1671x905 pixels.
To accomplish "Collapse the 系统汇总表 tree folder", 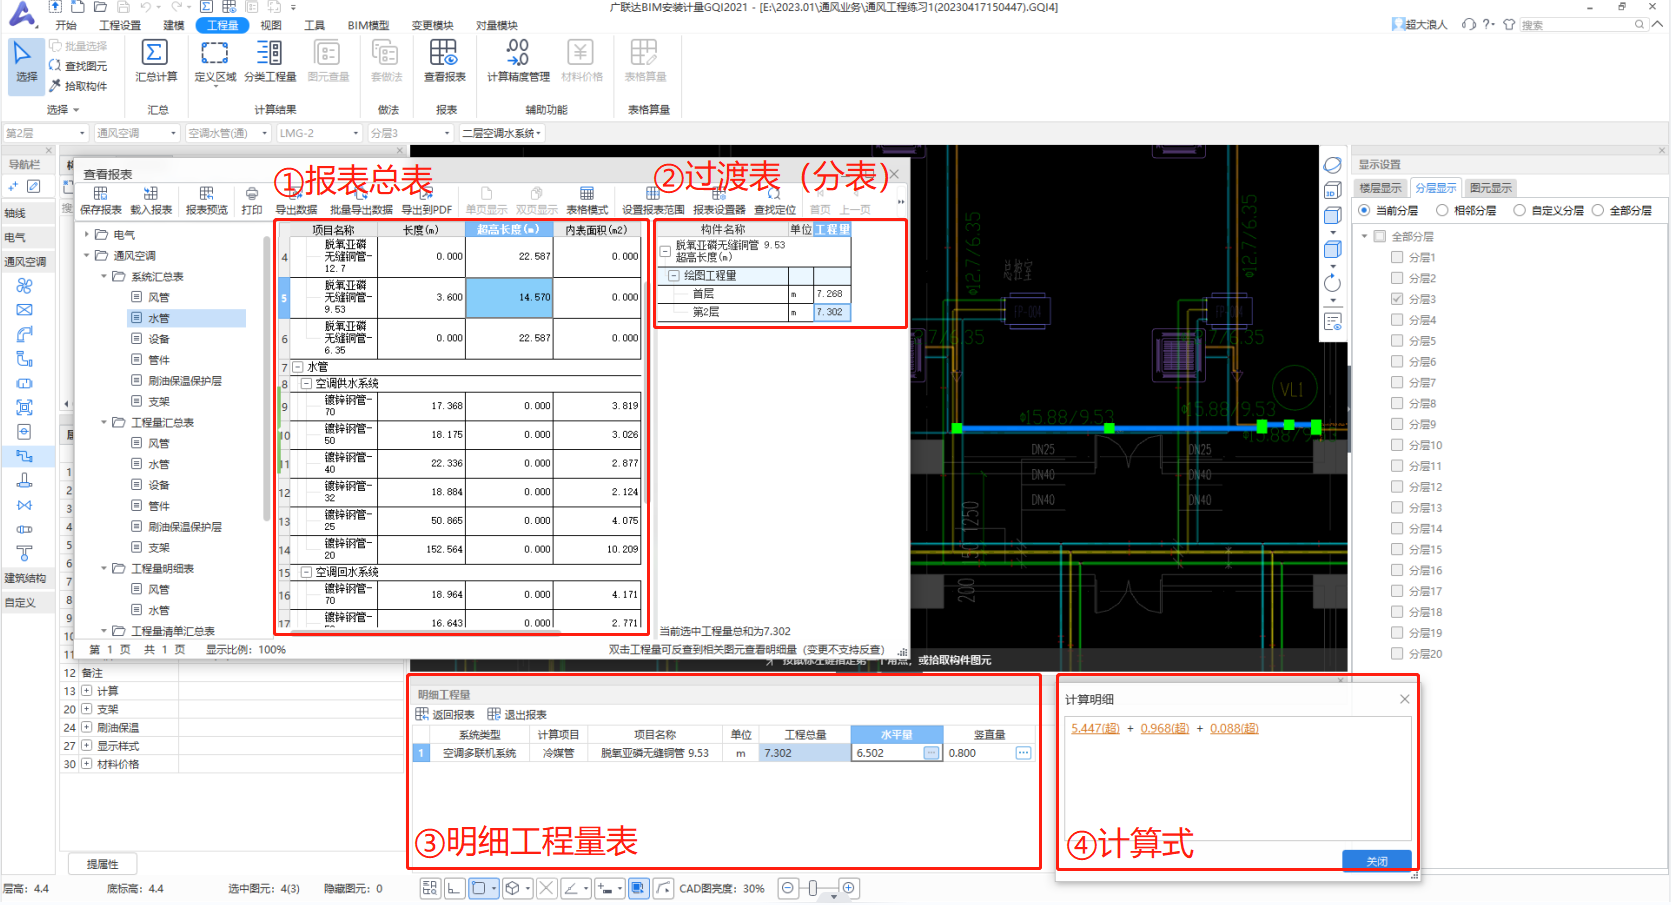I will (104, 277).
